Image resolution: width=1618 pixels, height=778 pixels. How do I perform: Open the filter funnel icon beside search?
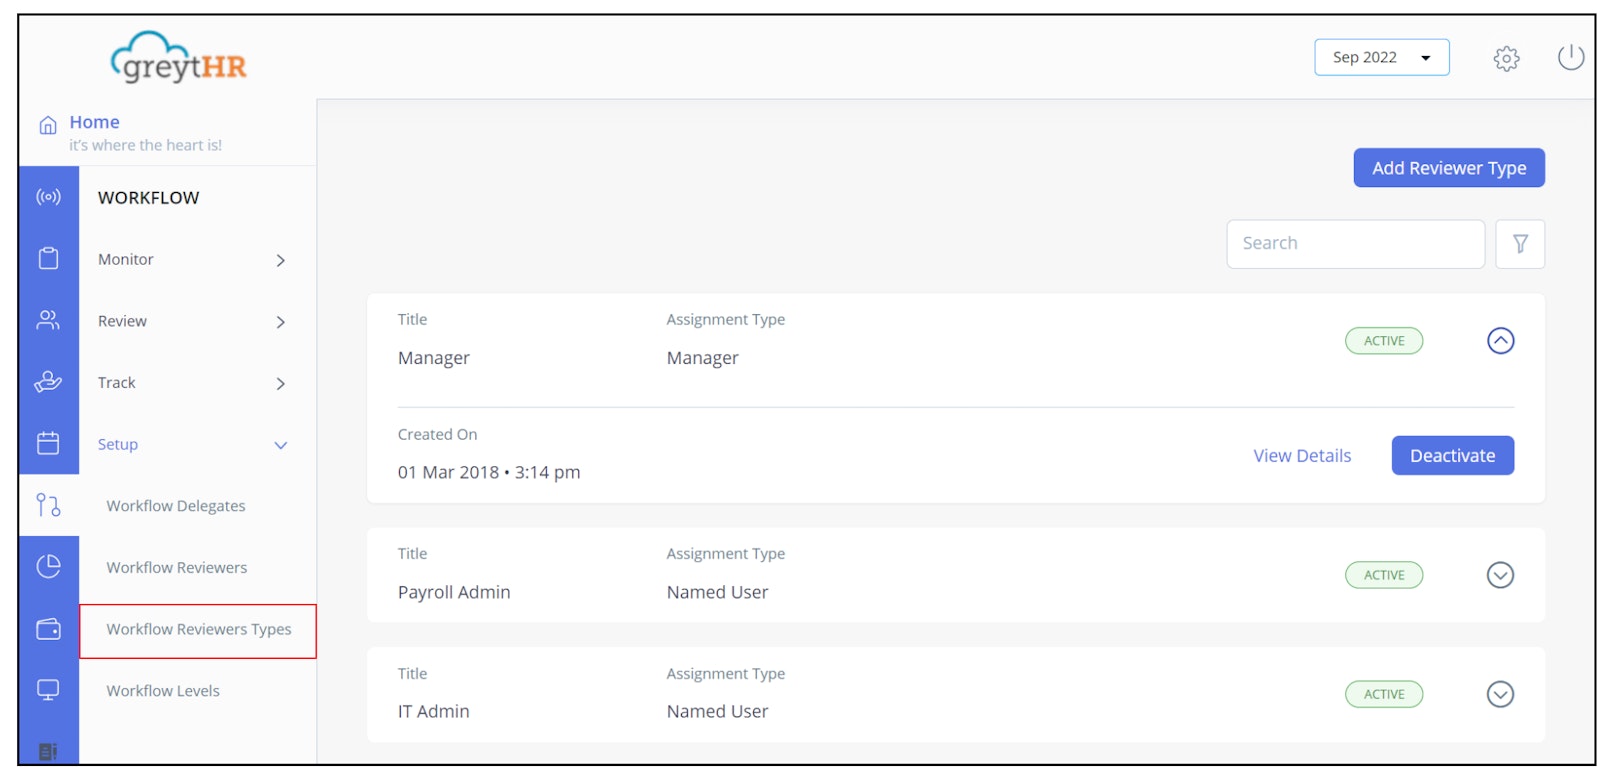[1520, 243]
